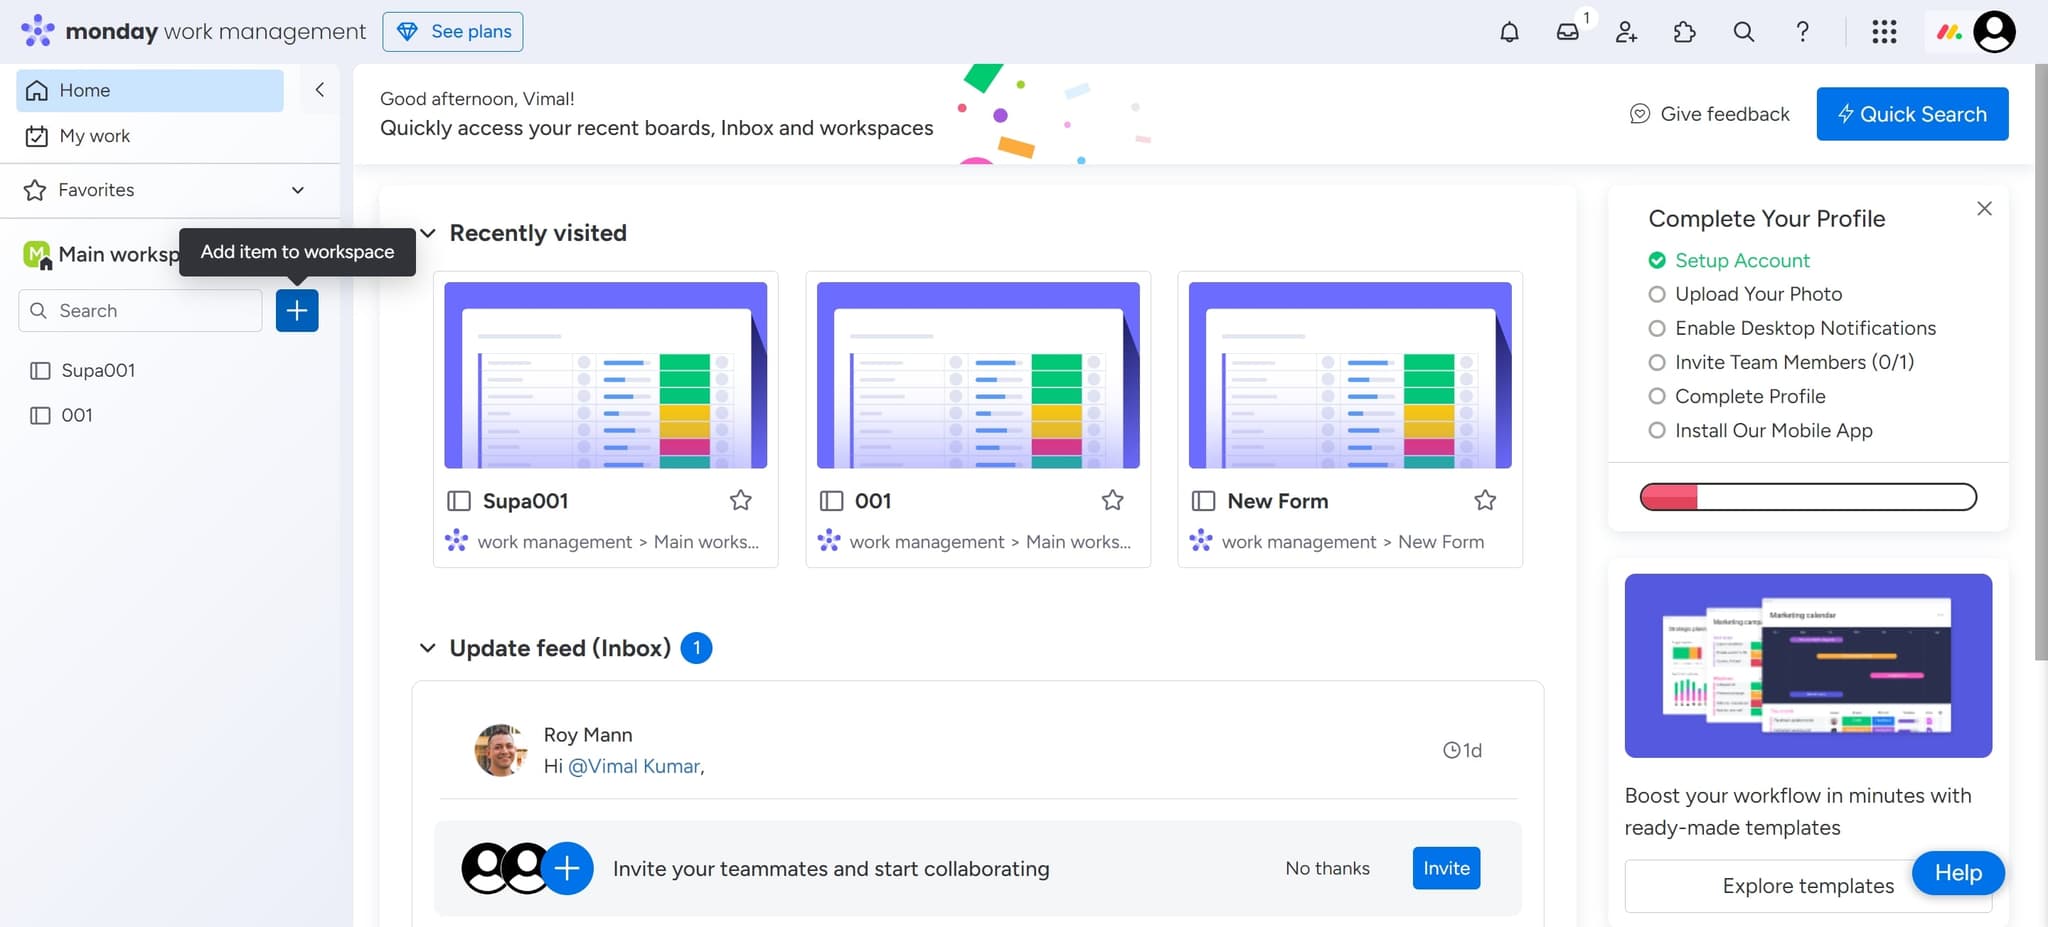Image resolution: width=2048 pixels, height=927 pixels.
Task: Click the profile completion progress bar
Action: click(x=1808, y=497)
